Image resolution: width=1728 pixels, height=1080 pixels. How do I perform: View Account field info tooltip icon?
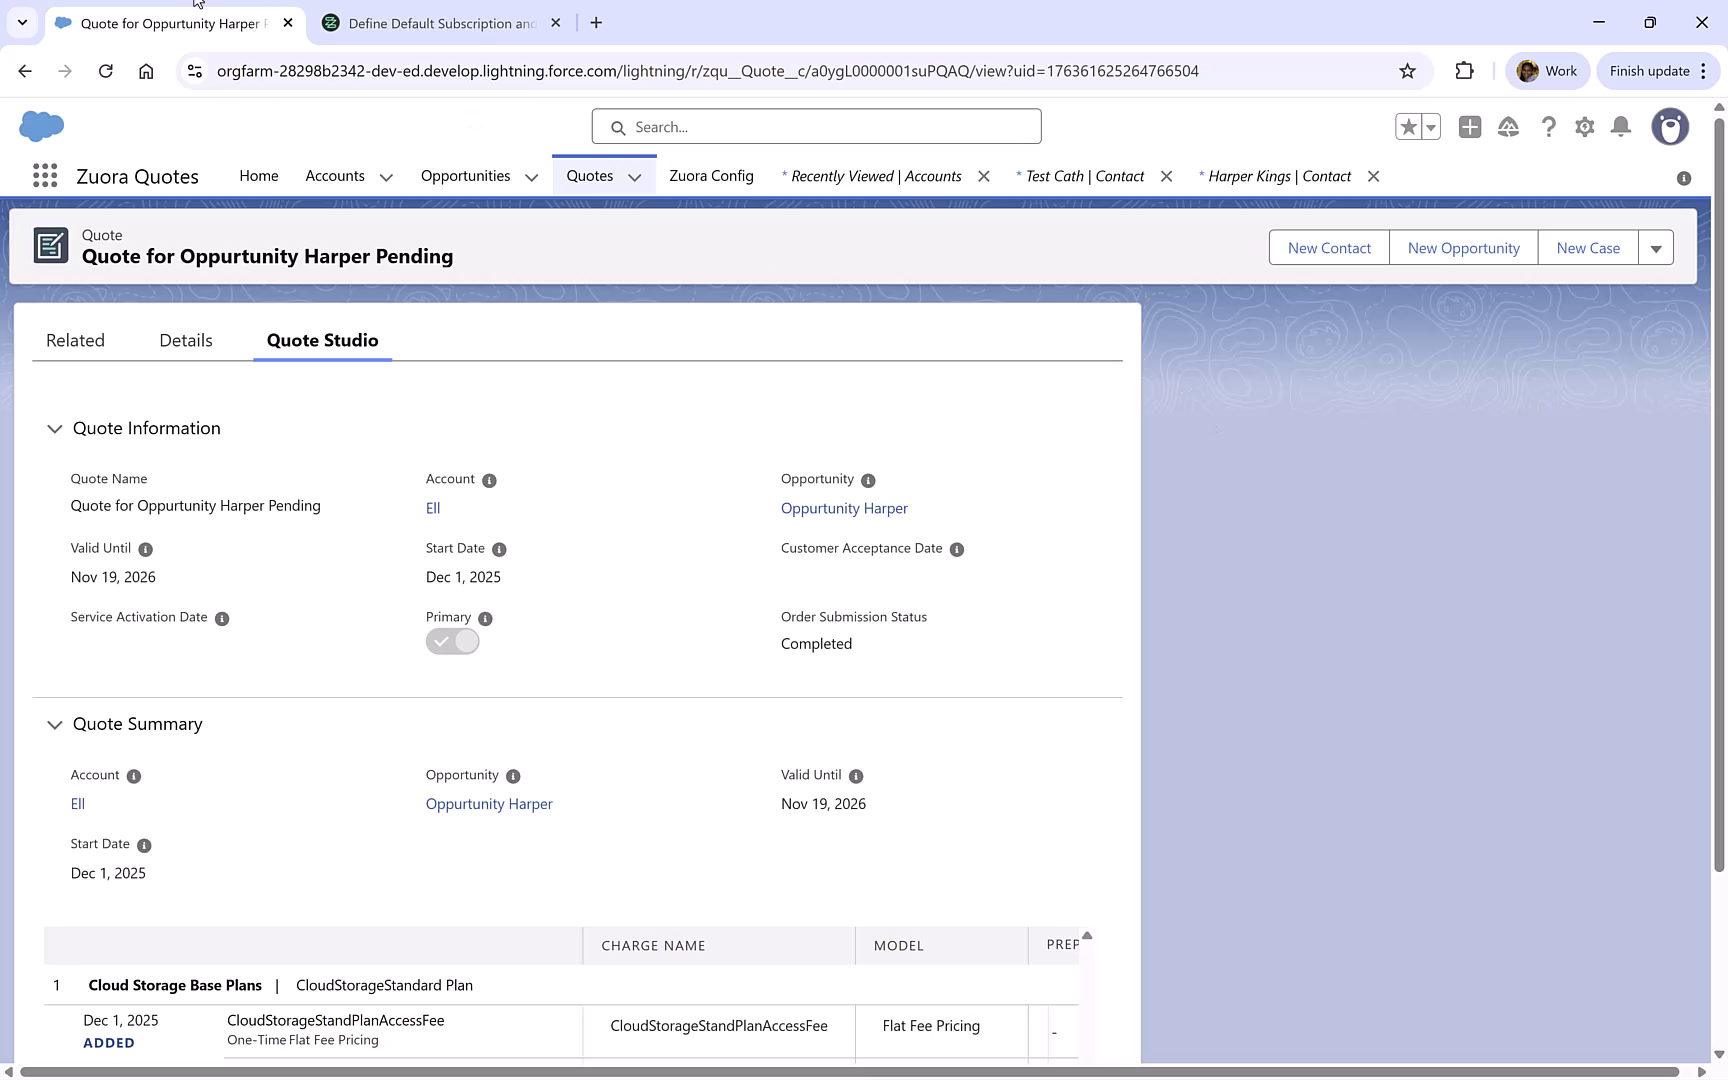[489, 480]
